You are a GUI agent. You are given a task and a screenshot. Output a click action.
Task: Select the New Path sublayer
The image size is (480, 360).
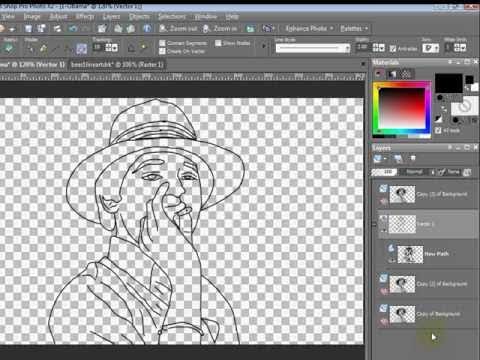[x=433, y=254]
